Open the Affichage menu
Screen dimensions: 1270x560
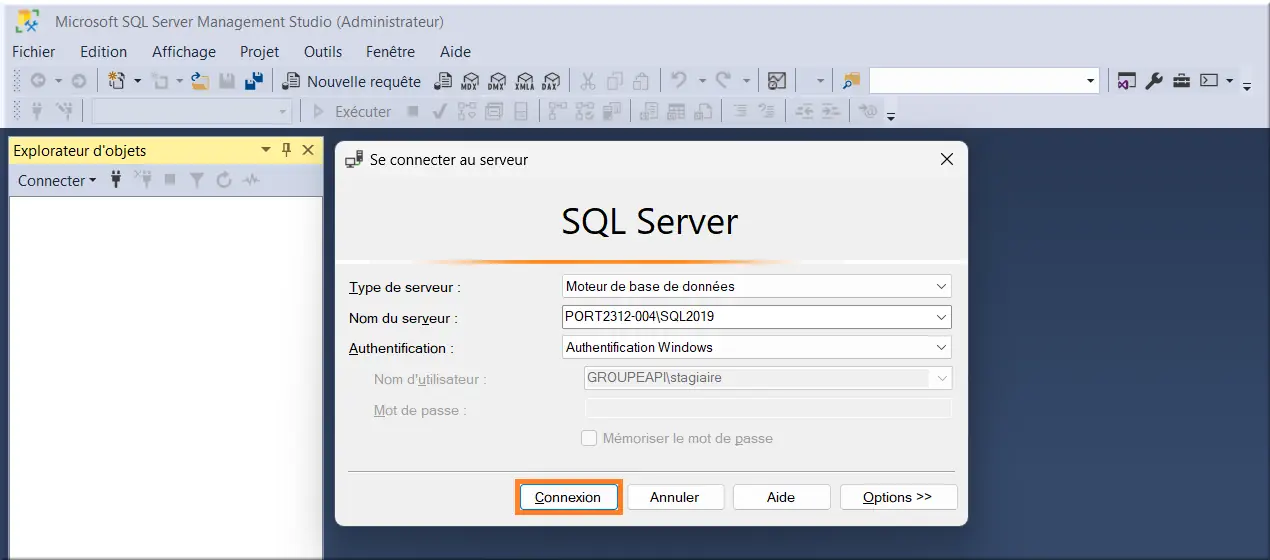[x=184, y=52]
